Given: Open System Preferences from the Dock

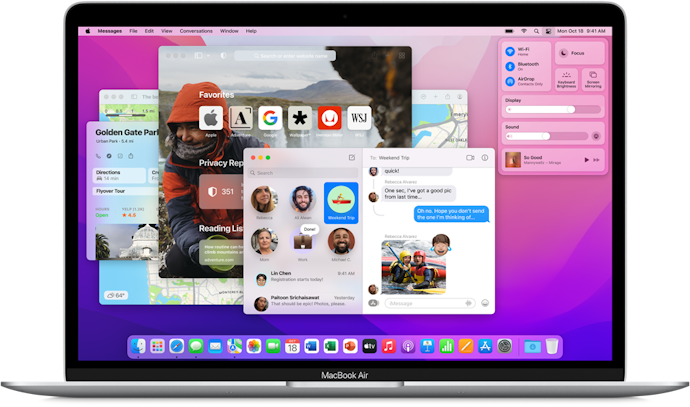Looking at the screenshot, I should tap(504, 346).
